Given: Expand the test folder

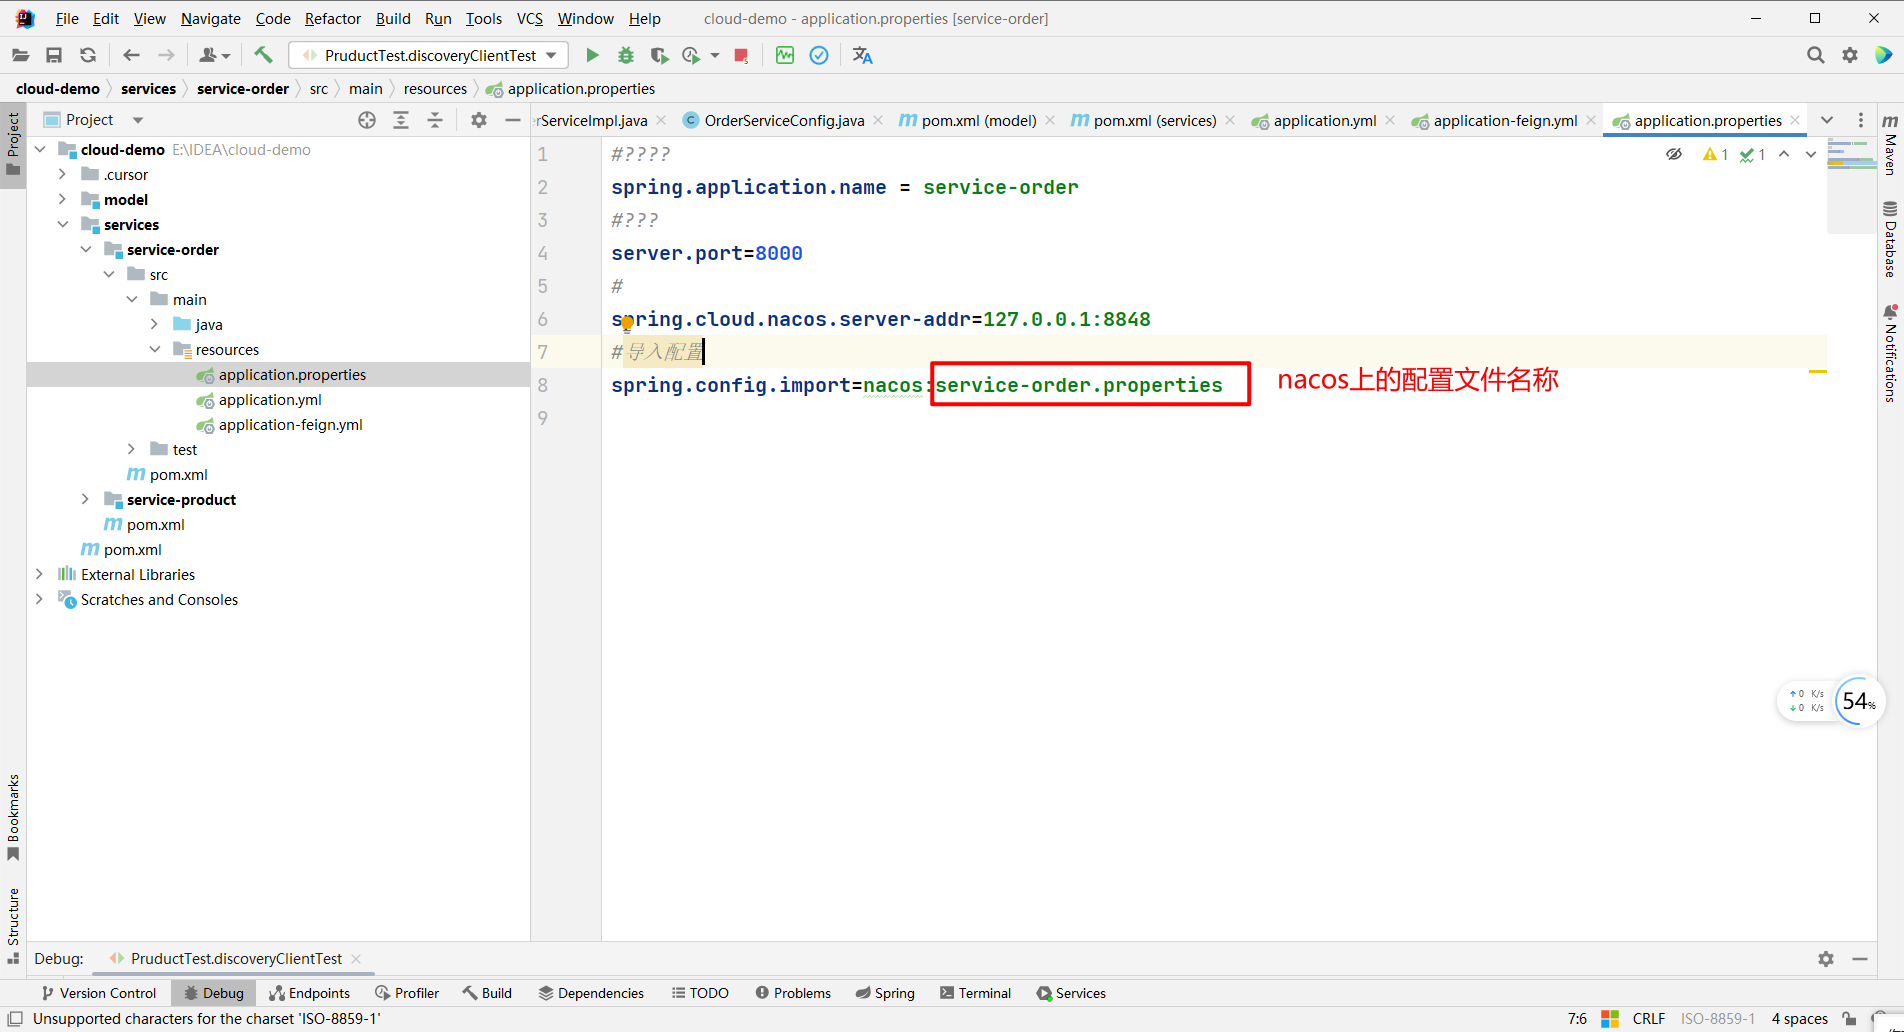Looking at the screenshot, I should [x=132, y=450].
